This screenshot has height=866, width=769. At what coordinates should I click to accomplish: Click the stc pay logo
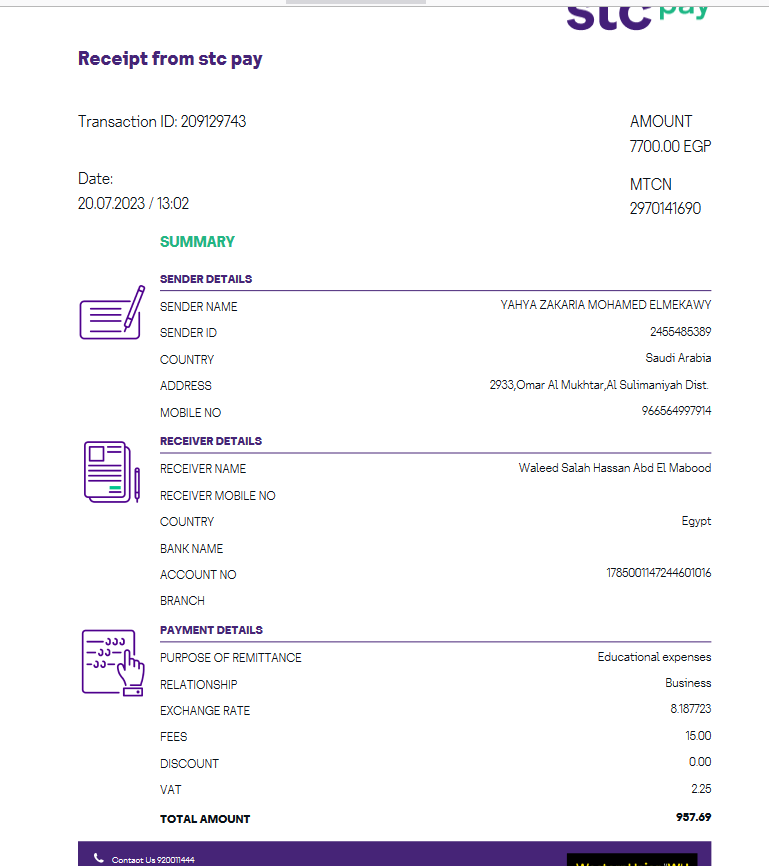tap(638, 18)
